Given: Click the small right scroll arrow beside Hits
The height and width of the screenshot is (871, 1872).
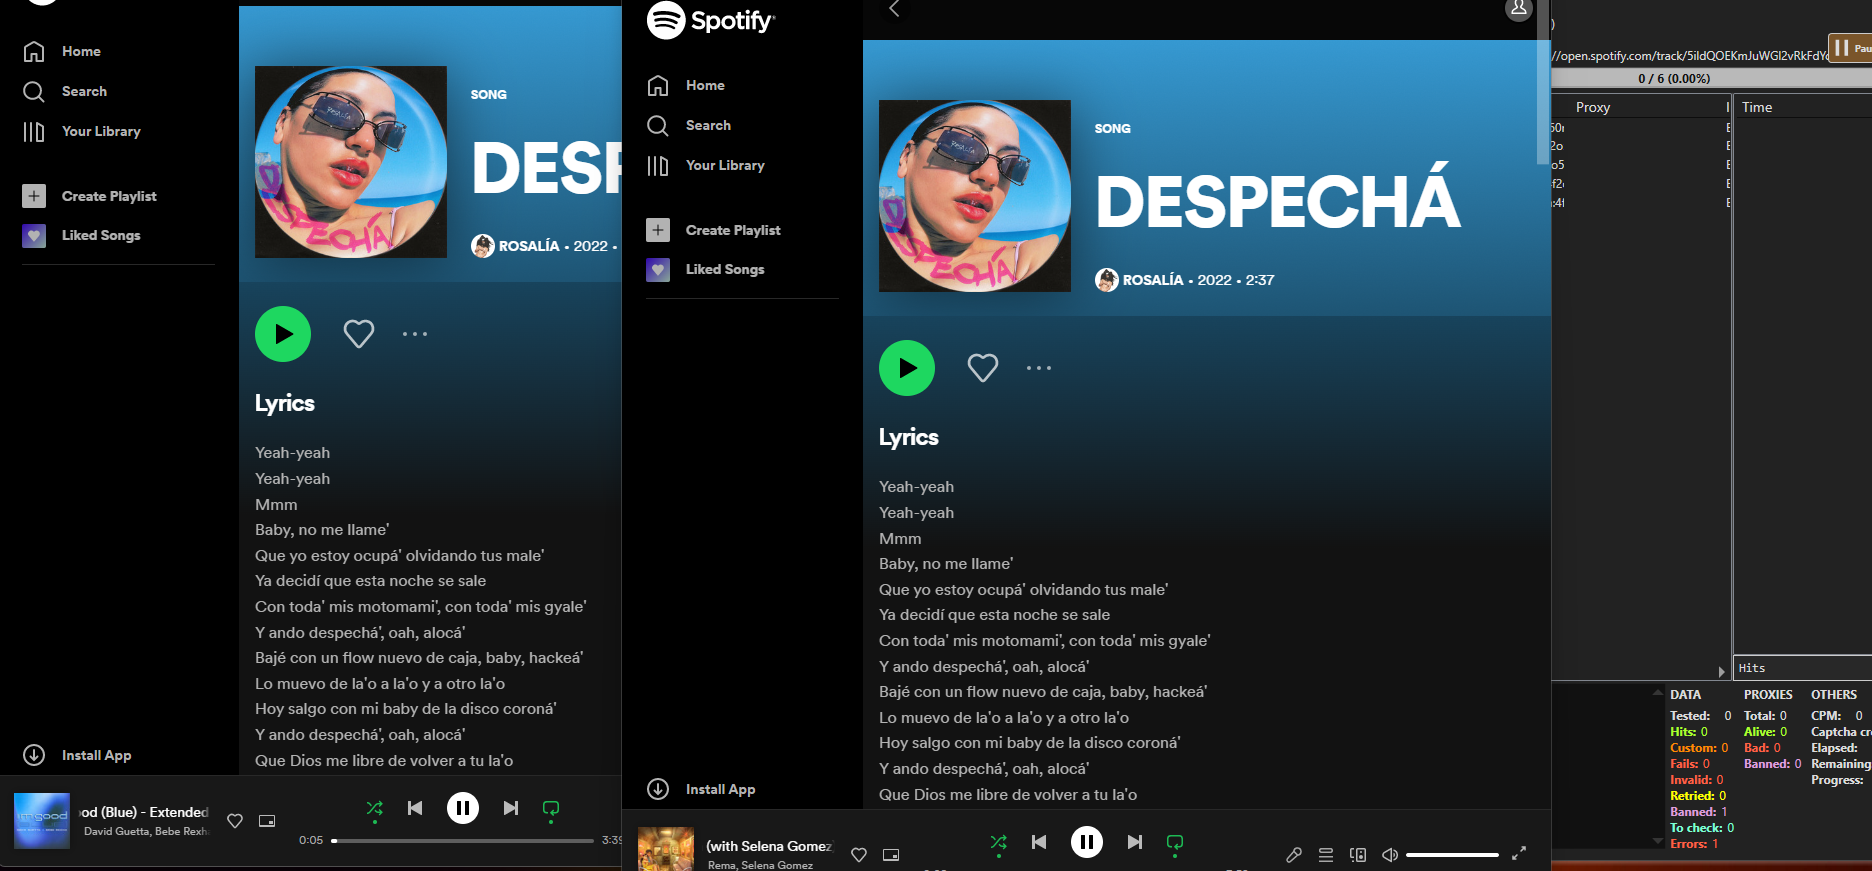Looking at the screenshot, I should point(1721,671).
